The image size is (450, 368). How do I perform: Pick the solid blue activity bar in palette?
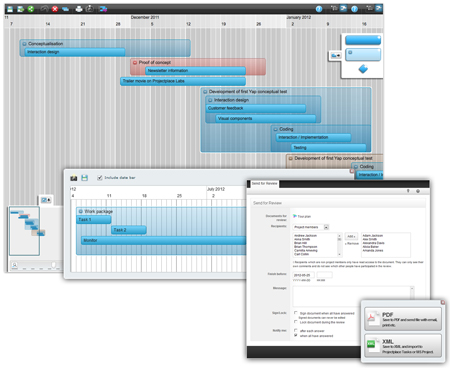point(363,40)
